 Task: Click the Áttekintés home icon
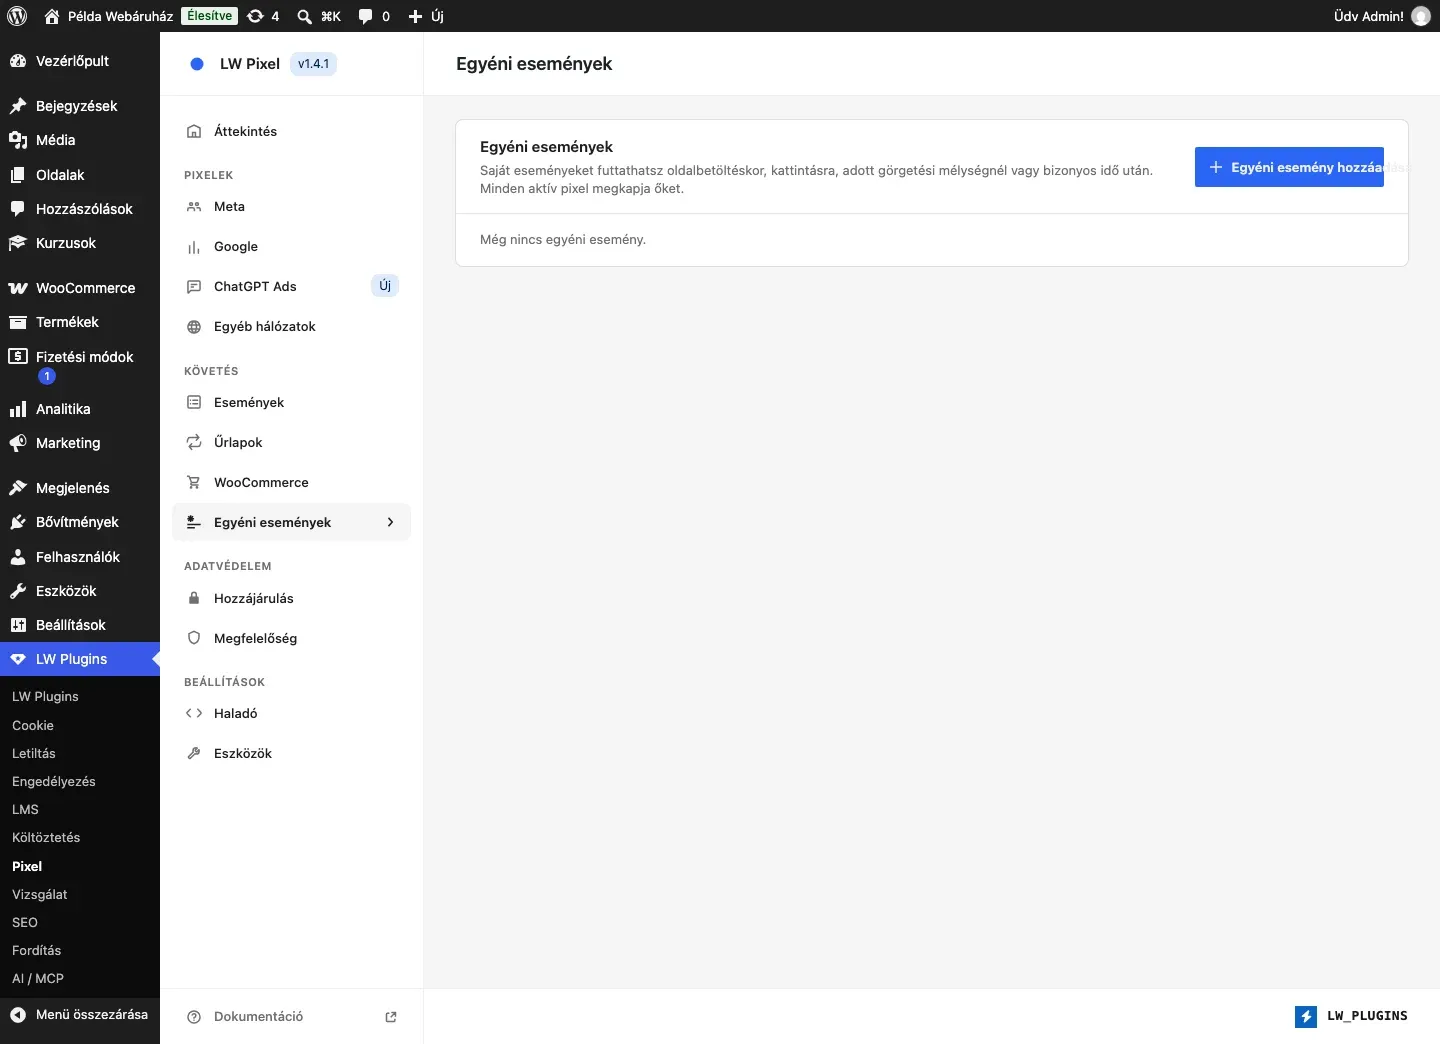tap(194, 131)
